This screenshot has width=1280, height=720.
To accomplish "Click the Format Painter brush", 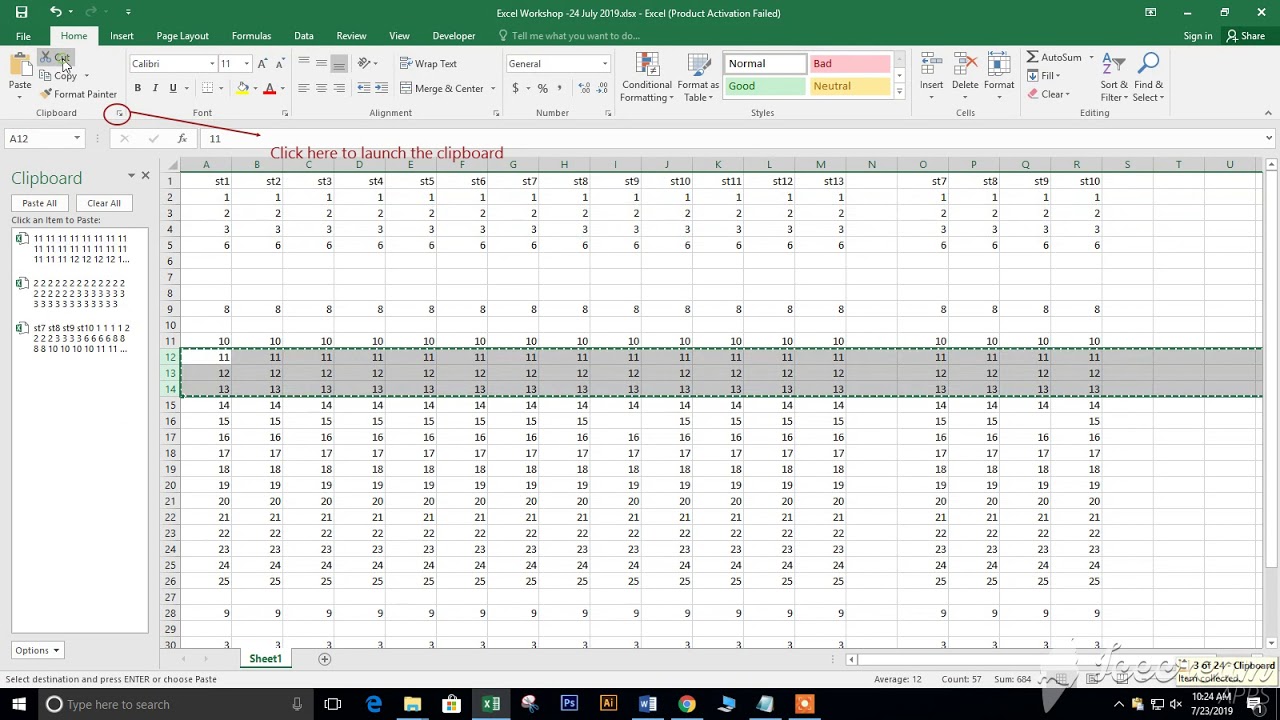I will (46, 94).
